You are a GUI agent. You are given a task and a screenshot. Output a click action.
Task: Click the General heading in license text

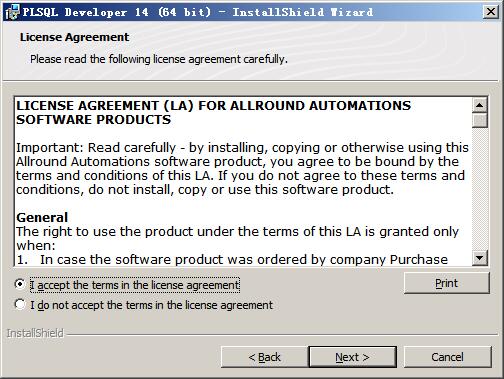pos(42,217)
